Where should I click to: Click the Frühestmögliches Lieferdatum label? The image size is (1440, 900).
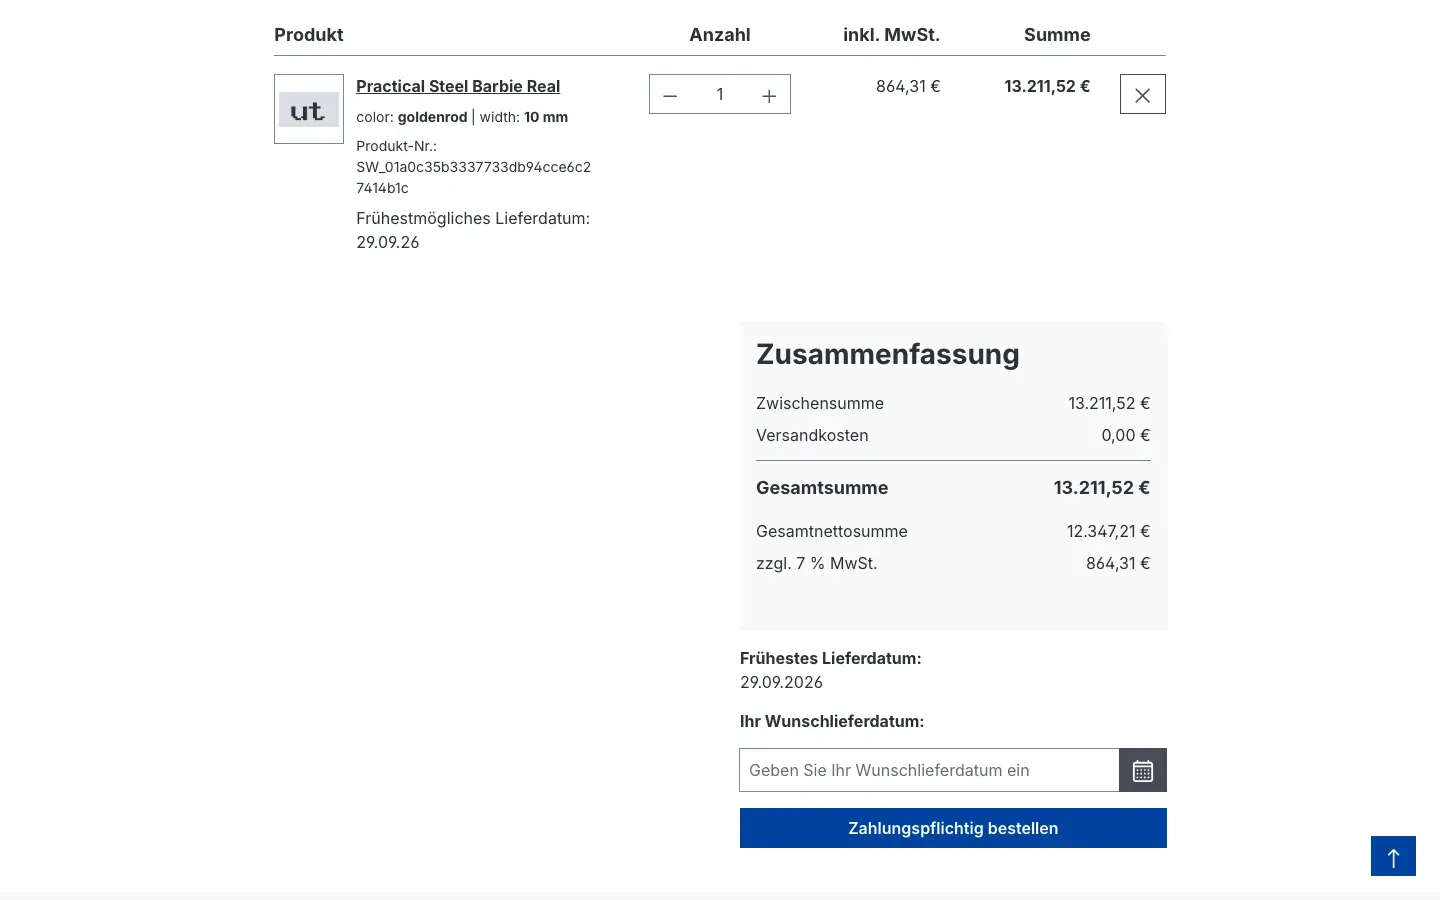473,219
